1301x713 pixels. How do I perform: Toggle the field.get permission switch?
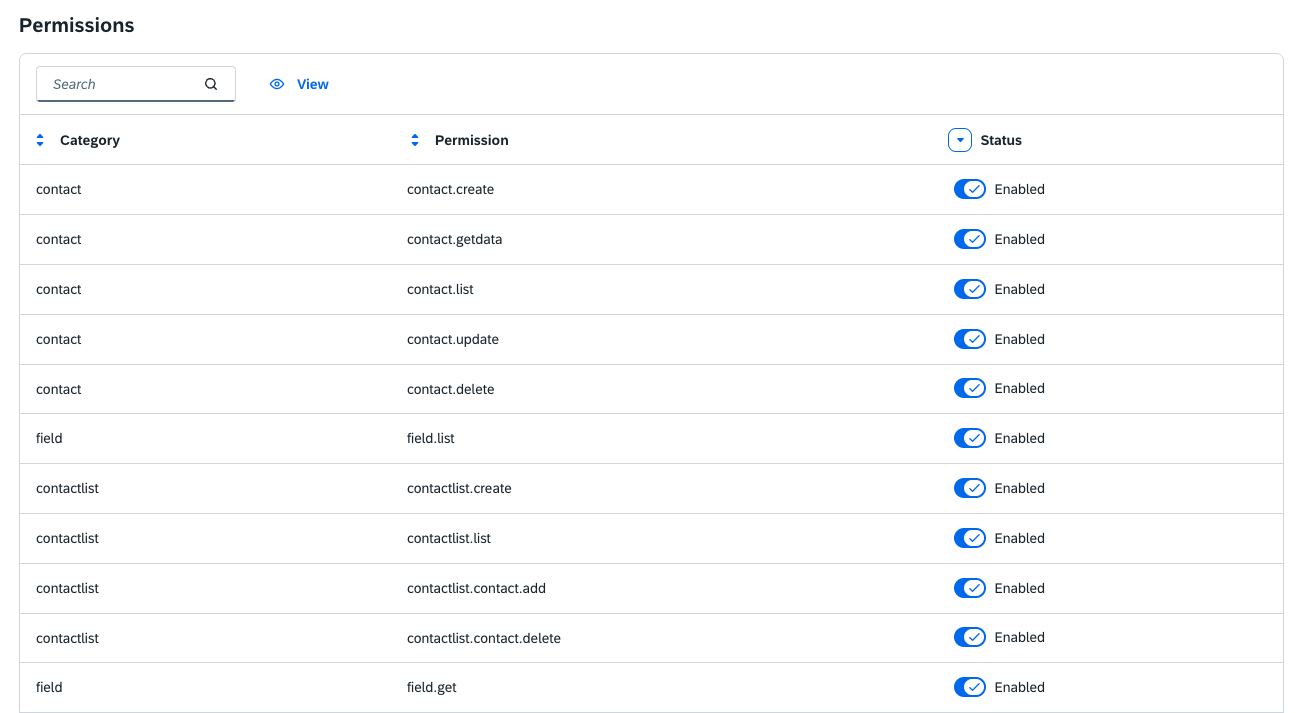point(969,687)
